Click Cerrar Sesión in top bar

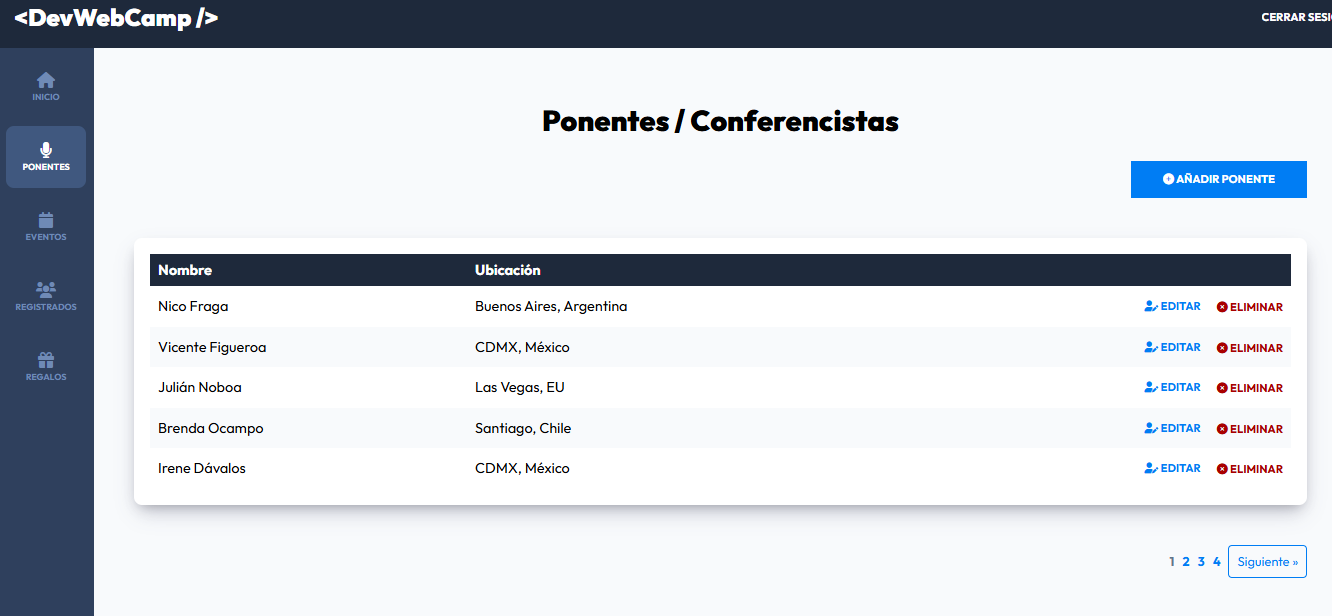[1298, 17]
